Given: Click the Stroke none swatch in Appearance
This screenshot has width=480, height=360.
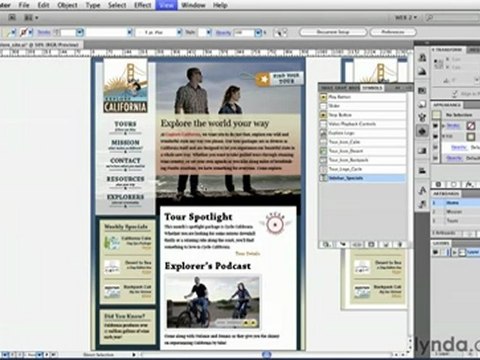Looking at the screenshot, I should [x=471, y=126].
